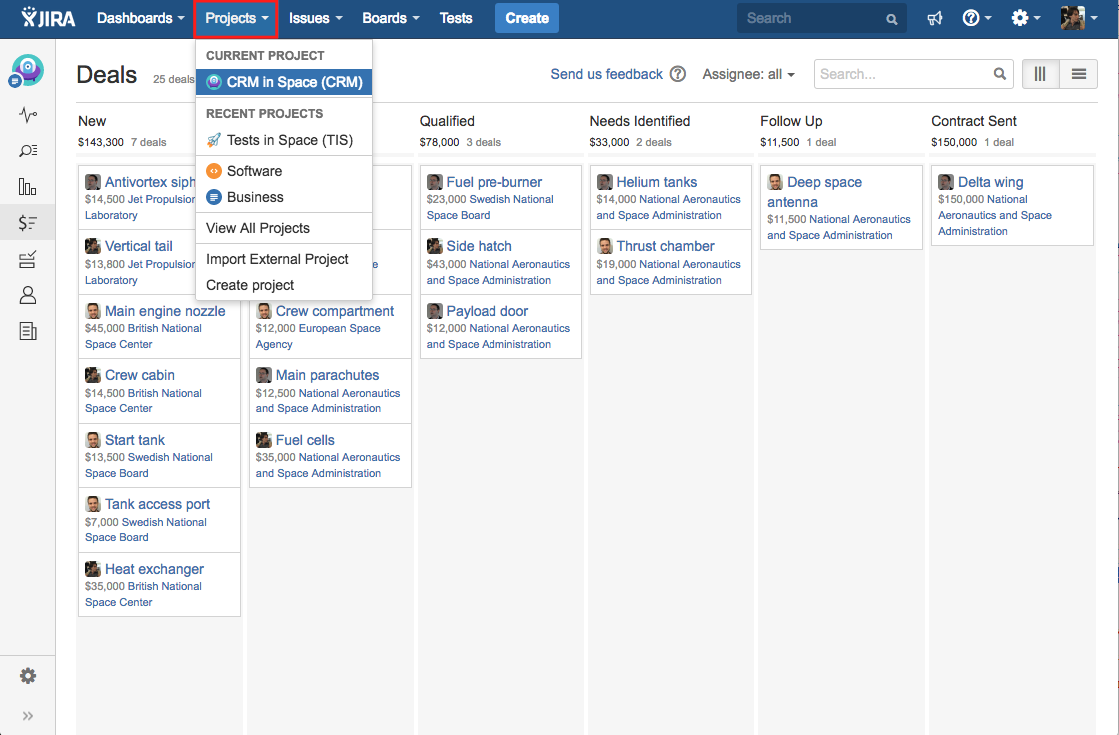
Task: Click the top navigation Search field
Action: [x=821, y=19]
